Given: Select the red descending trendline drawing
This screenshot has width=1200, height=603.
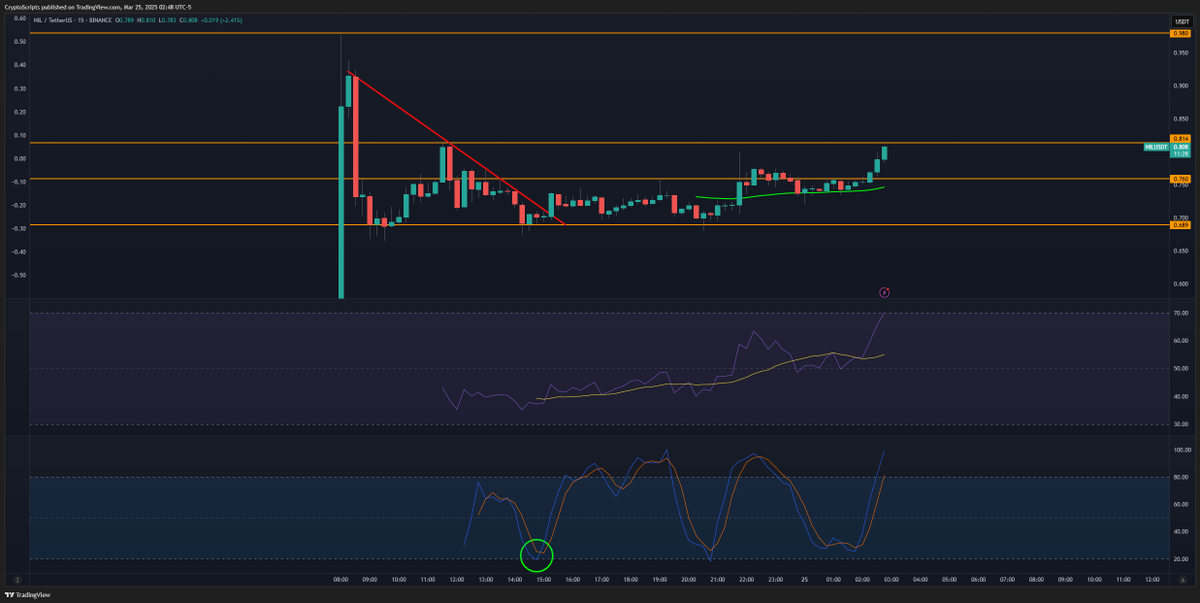Looking at the screenshot, I should [455, 147].
